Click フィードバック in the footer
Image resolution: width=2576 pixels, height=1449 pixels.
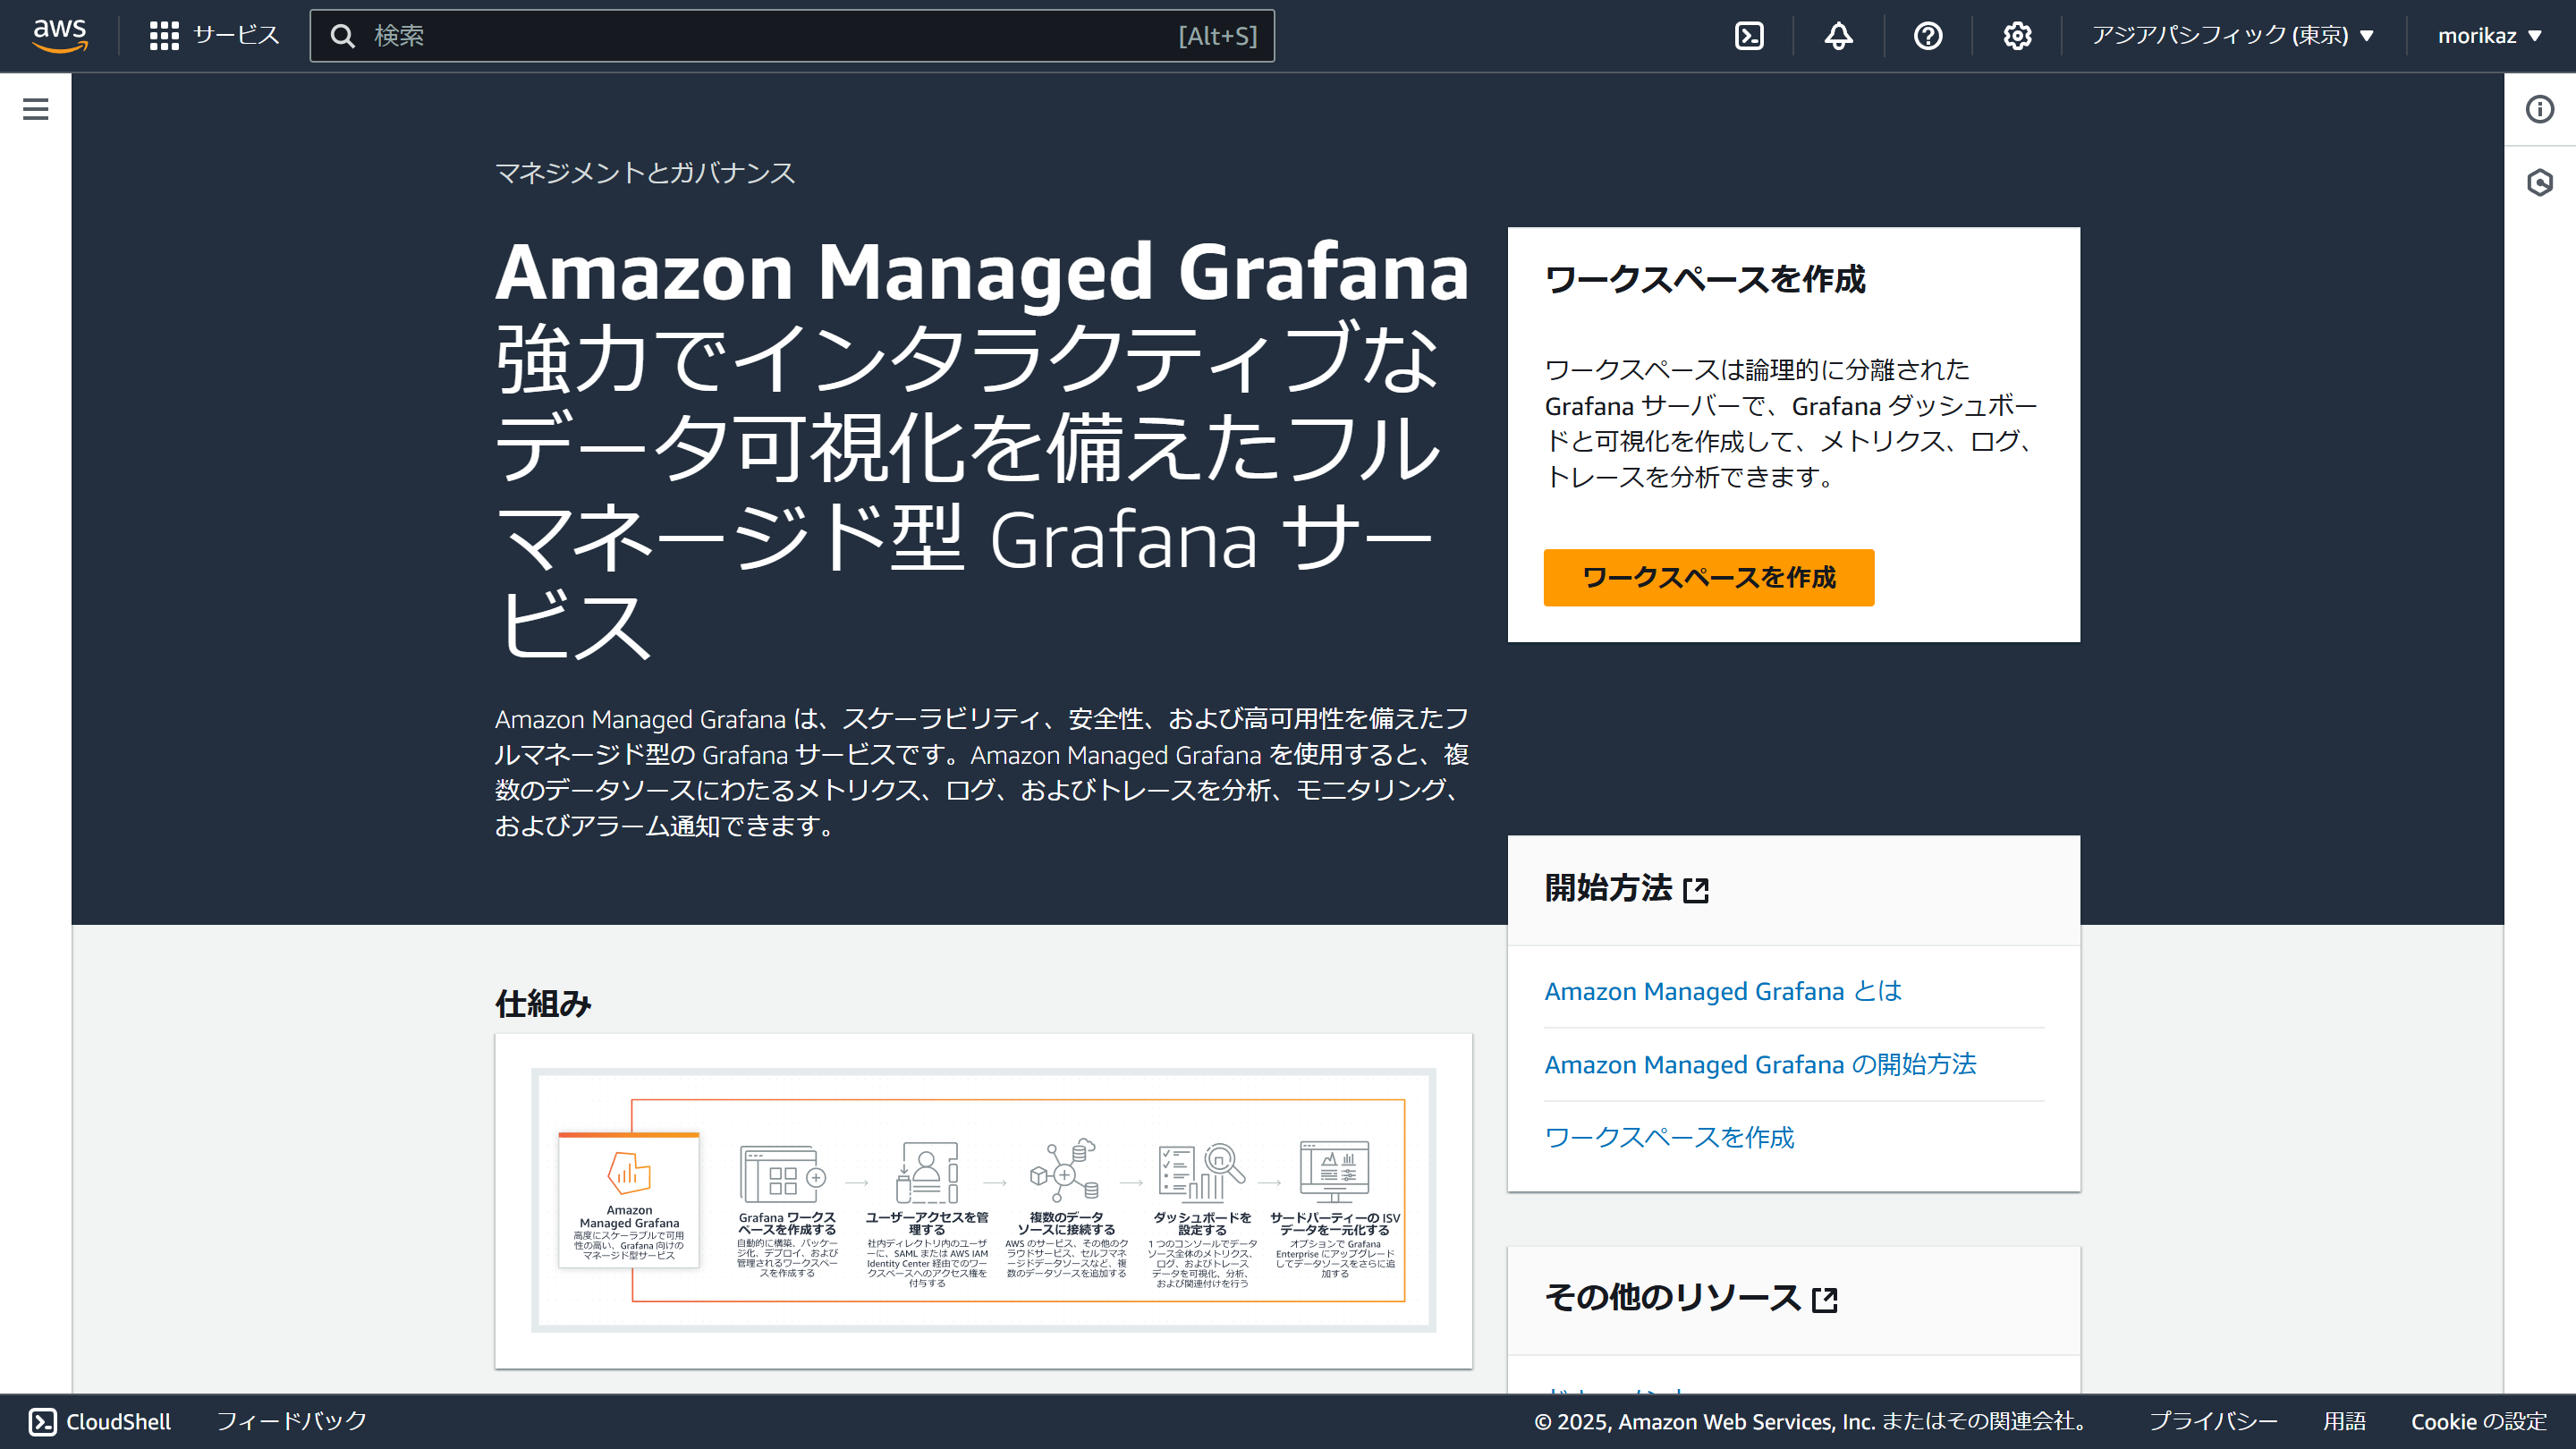292,1421
